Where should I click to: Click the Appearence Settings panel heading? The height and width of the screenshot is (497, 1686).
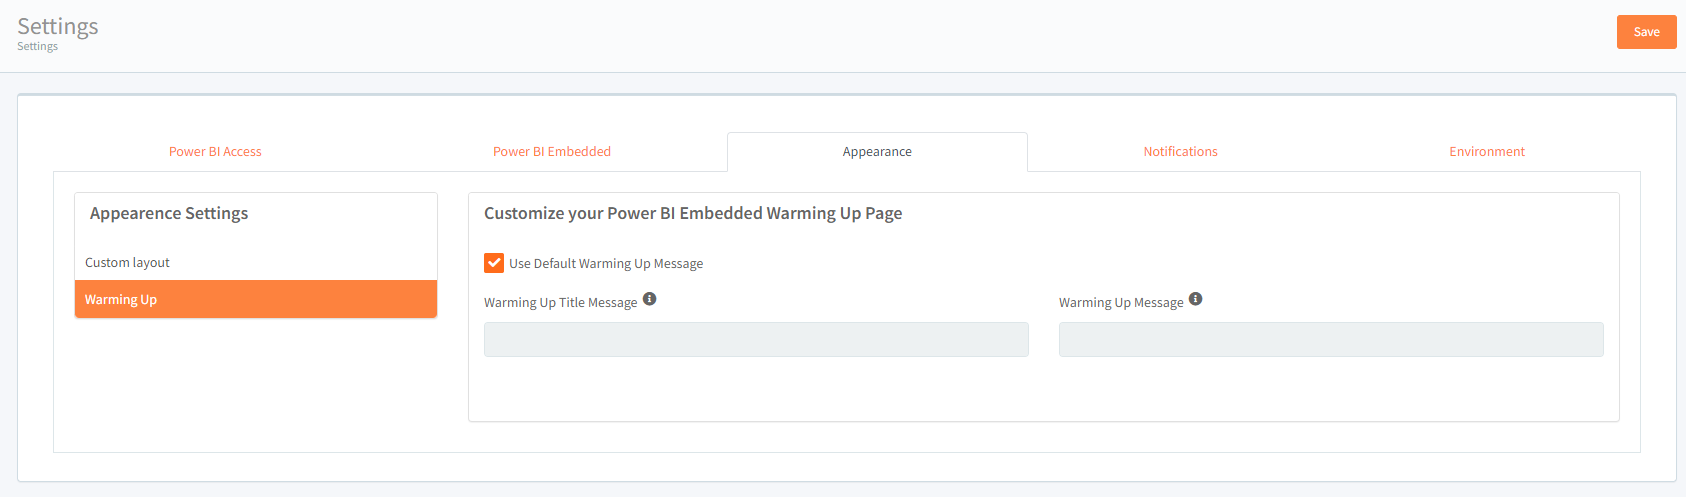pos(169,214)
